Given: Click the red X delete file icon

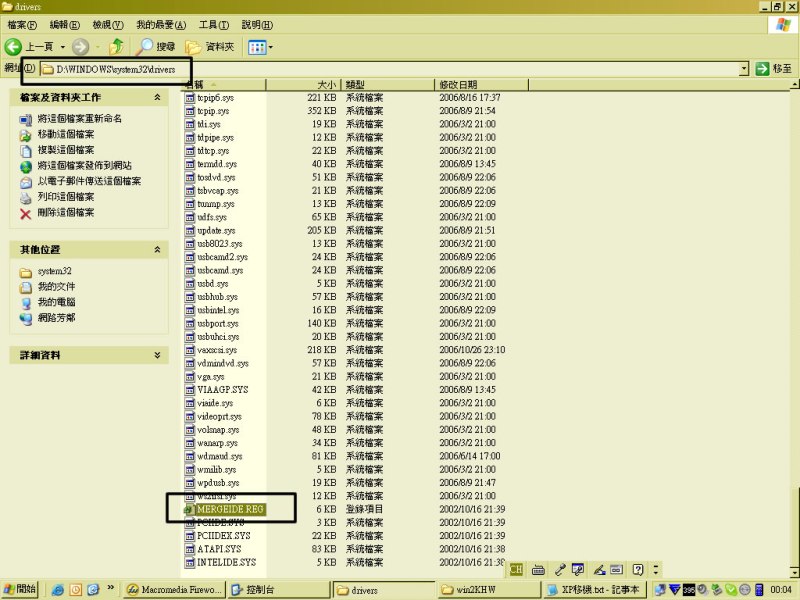Looking at the screenshot, I should (x=26, y=213).
